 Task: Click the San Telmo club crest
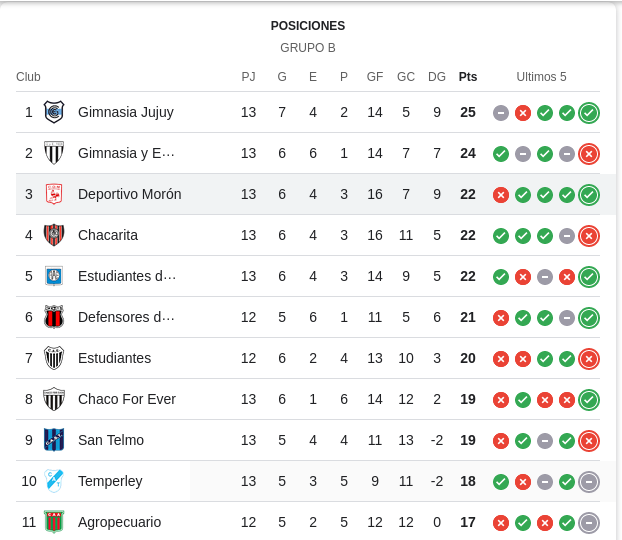click(54, 440)
